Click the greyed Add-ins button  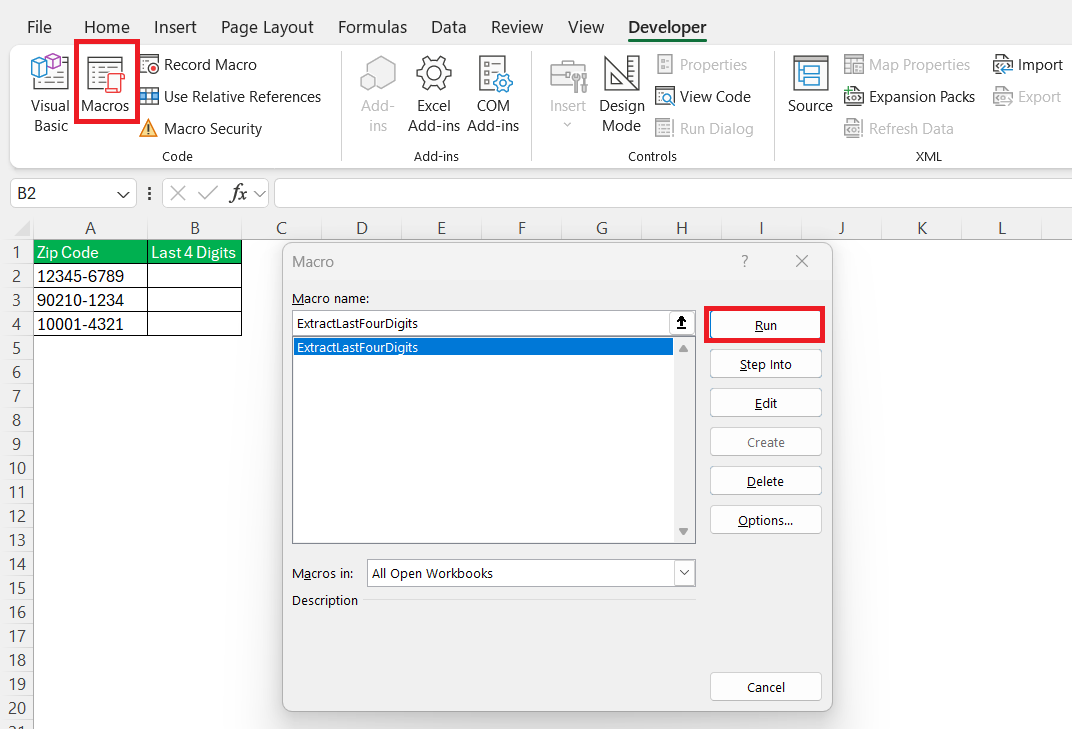click(x=377, y=93)
